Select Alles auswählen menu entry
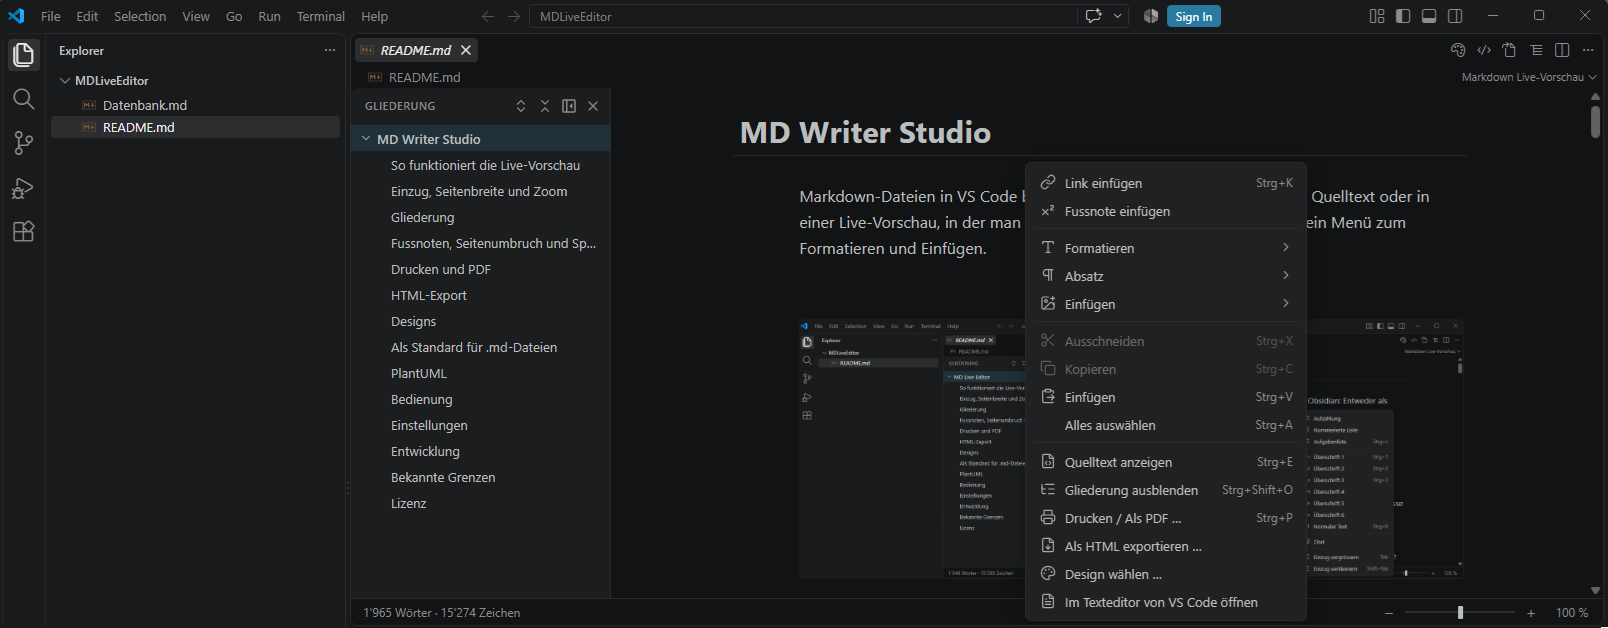 pyautogui.click(x=1166, y=425)
